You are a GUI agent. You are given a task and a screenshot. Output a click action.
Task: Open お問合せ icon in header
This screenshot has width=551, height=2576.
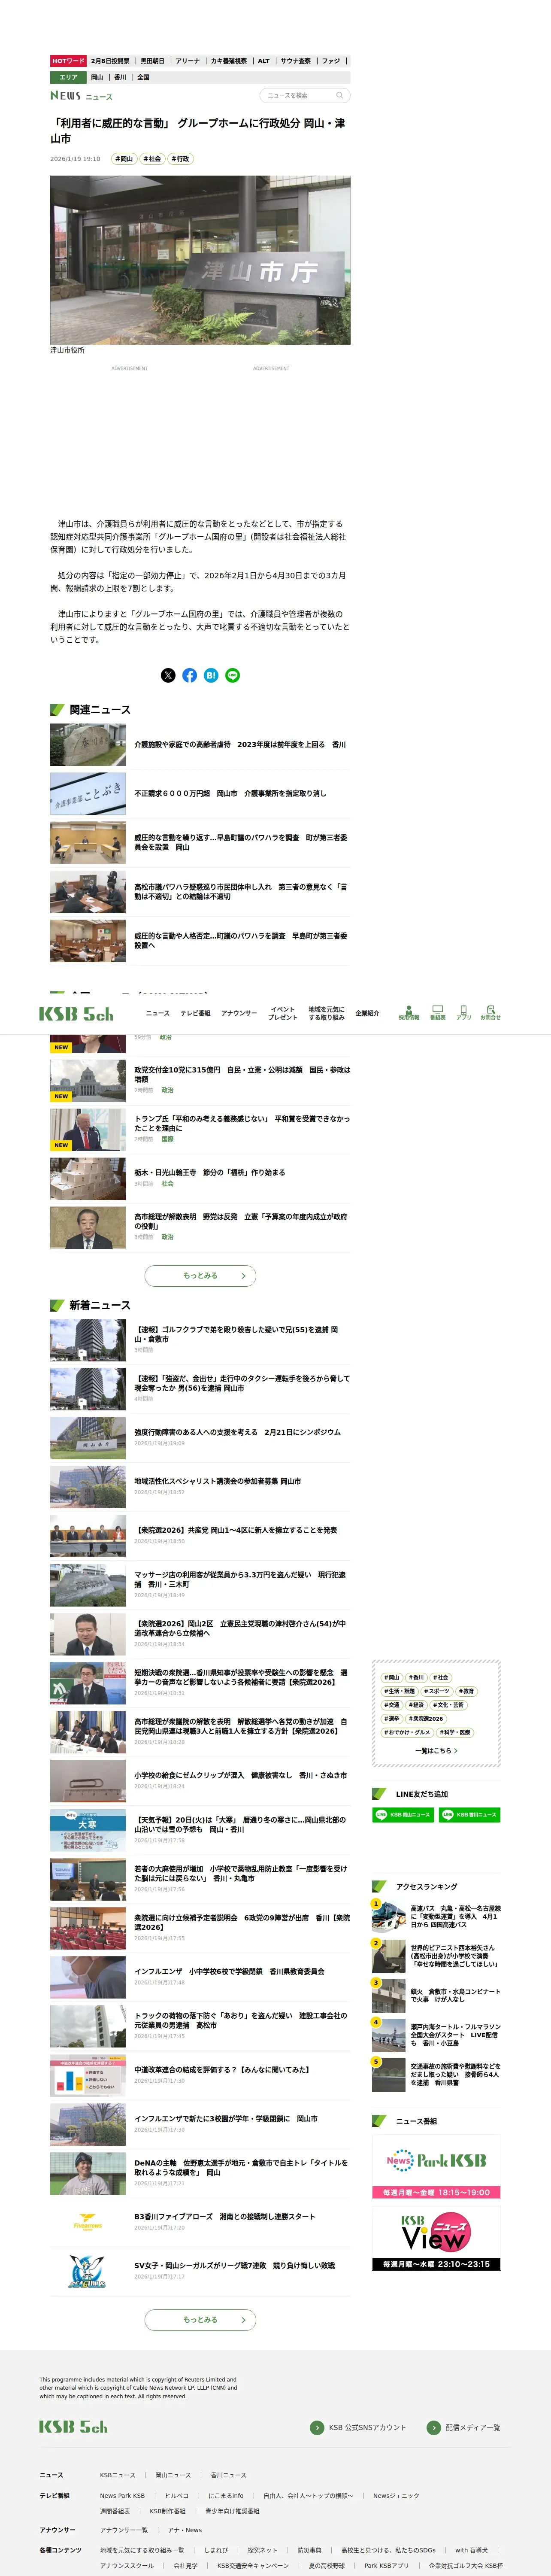point(490,1012)
